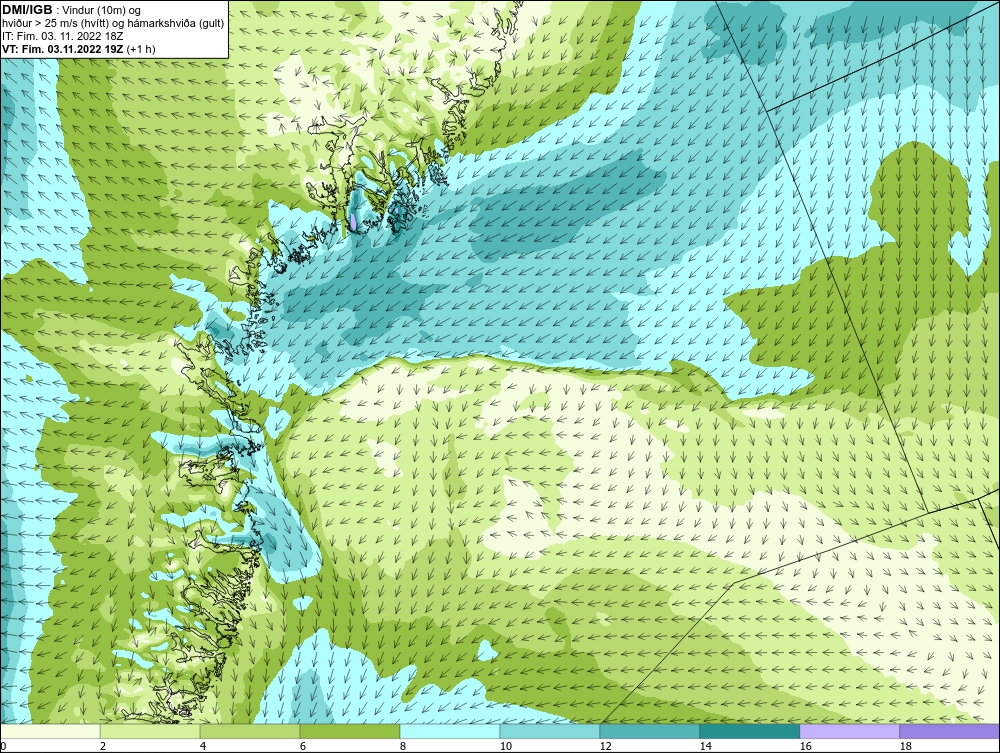Click the 6–8 m/s olive scale swatch
This screenshot has height=753, width=1000.
click(350, 731)
